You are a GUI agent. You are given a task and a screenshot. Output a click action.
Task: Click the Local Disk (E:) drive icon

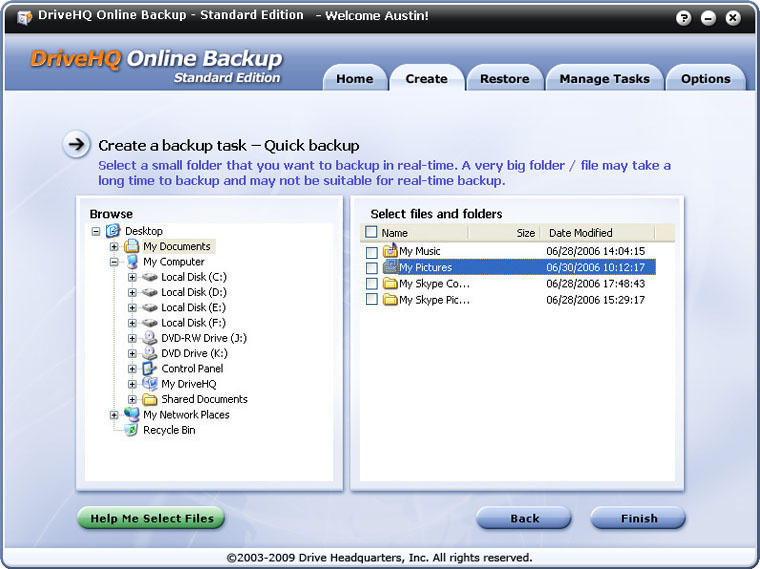click(x=150, y=308)
